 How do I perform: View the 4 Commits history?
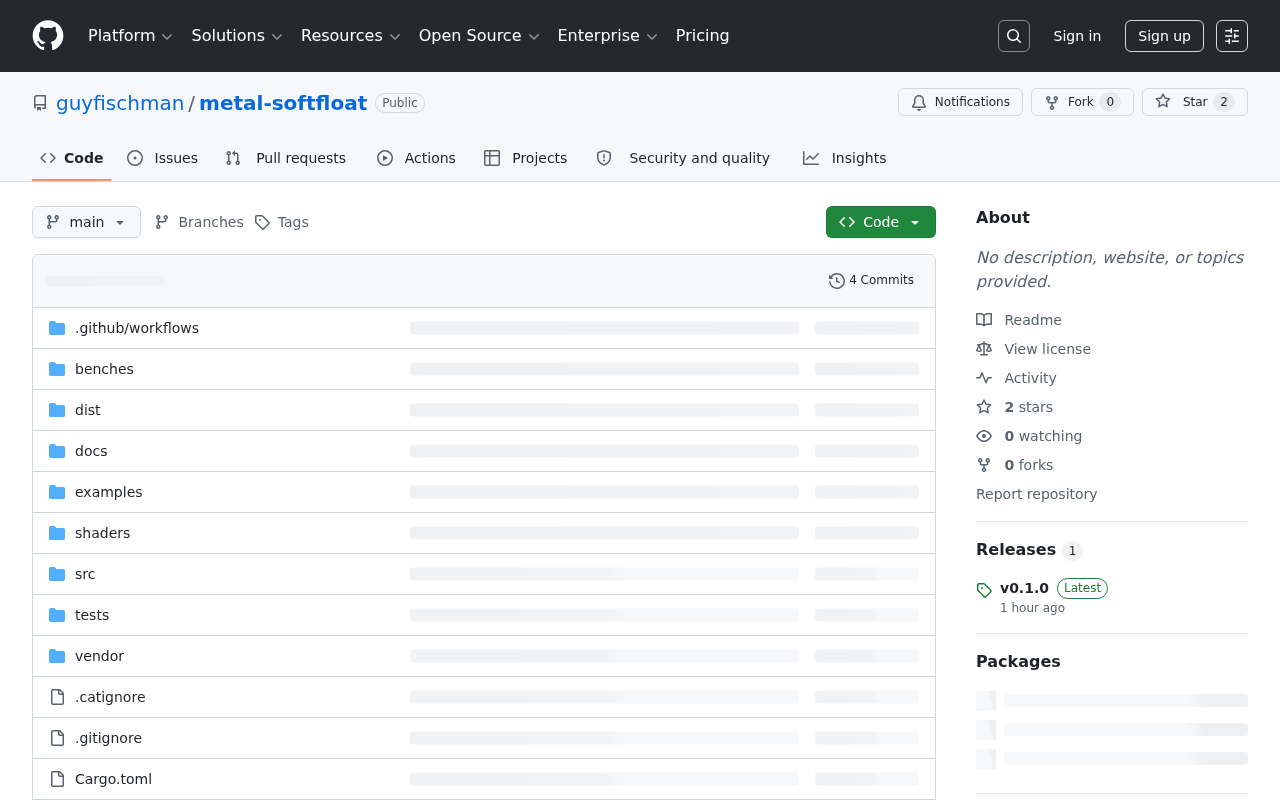pyautogui.click(x=872, y=281)
